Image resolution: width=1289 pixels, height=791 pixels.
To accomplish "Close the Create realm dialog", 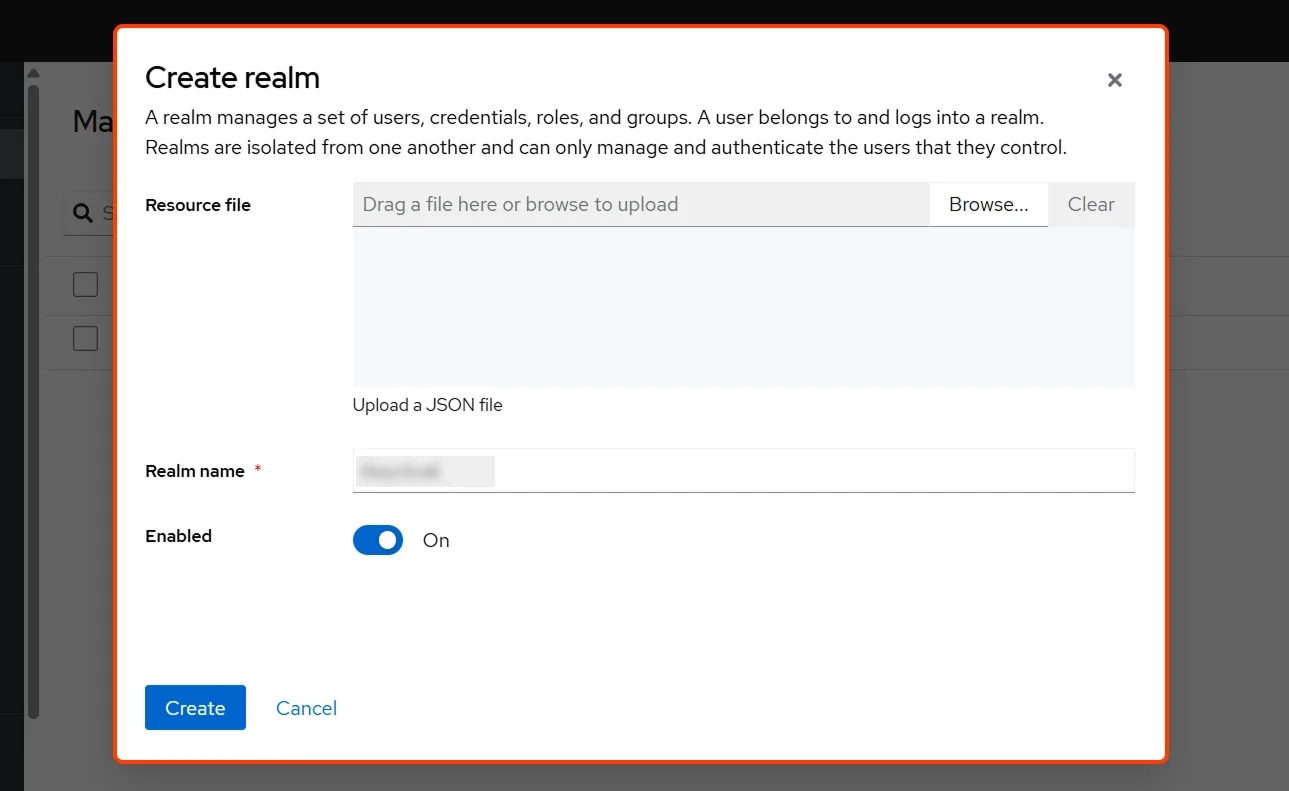I will [x=1115, y=80].
